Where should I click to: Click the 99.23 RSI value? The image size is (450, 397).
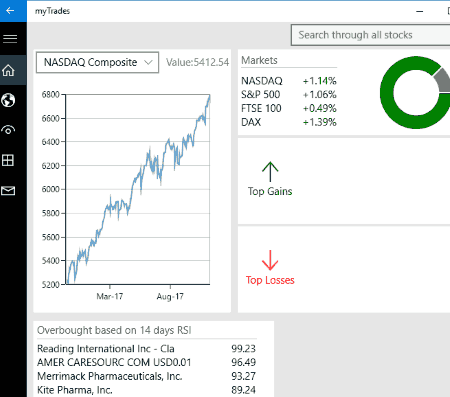(243, 349)
